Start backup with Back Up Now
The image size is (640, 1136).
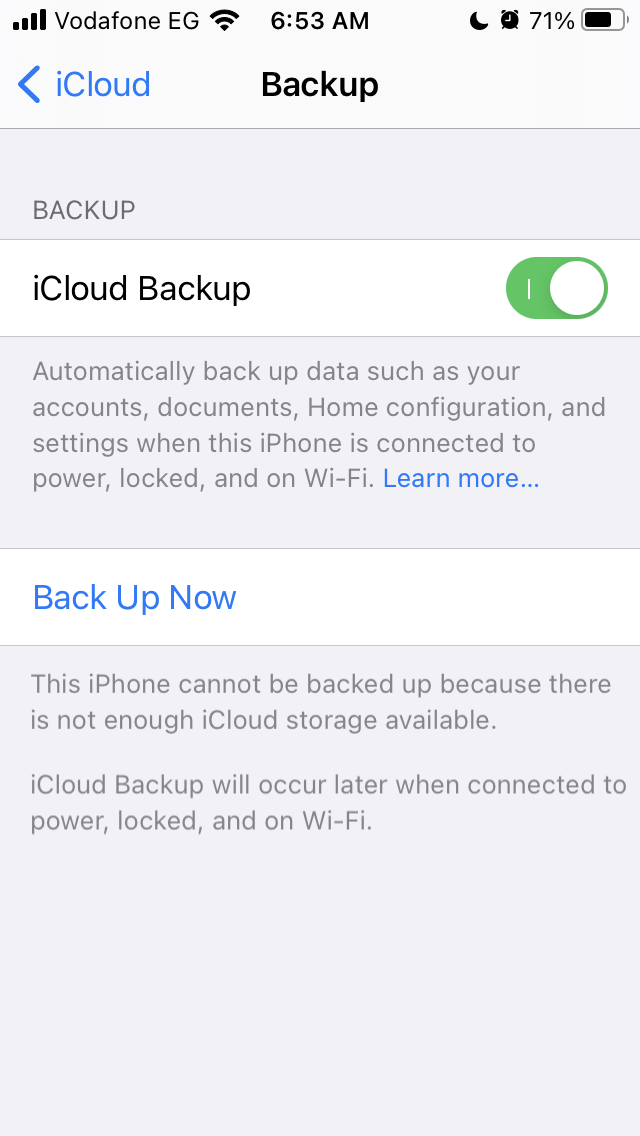click(135, 597)
